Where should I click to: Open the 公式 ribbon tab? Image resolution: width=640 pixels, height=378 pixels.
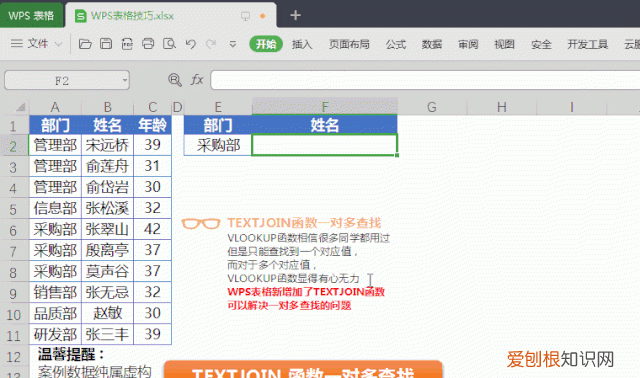click(x=396, y=44)
